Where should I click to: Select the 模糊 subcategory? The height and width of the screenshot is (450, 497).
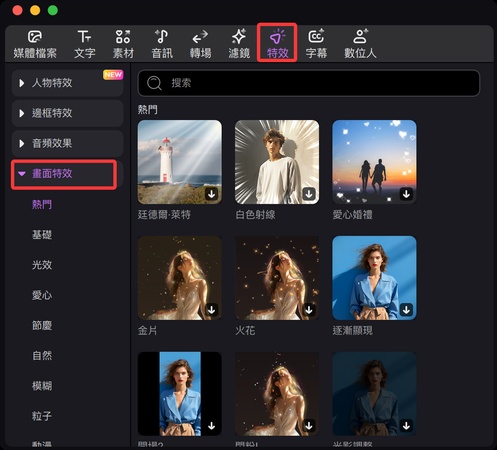coord(42,386)
